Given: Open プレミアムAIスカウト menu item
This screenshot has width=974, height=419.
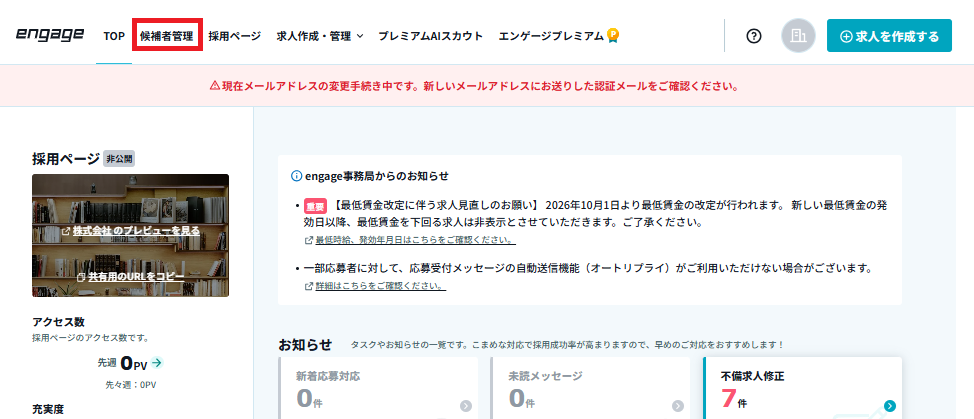Looking at the screenshot, I should (x=430, y=36).
